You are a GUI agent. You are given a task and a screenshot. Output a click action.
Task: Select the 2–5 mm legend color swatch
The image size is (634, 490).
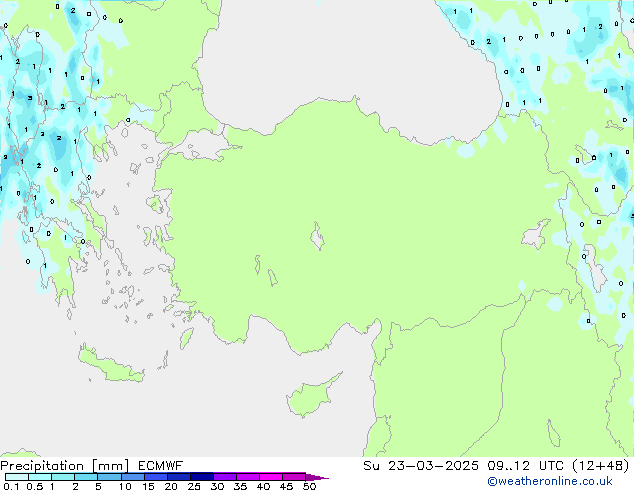[86, 477]
